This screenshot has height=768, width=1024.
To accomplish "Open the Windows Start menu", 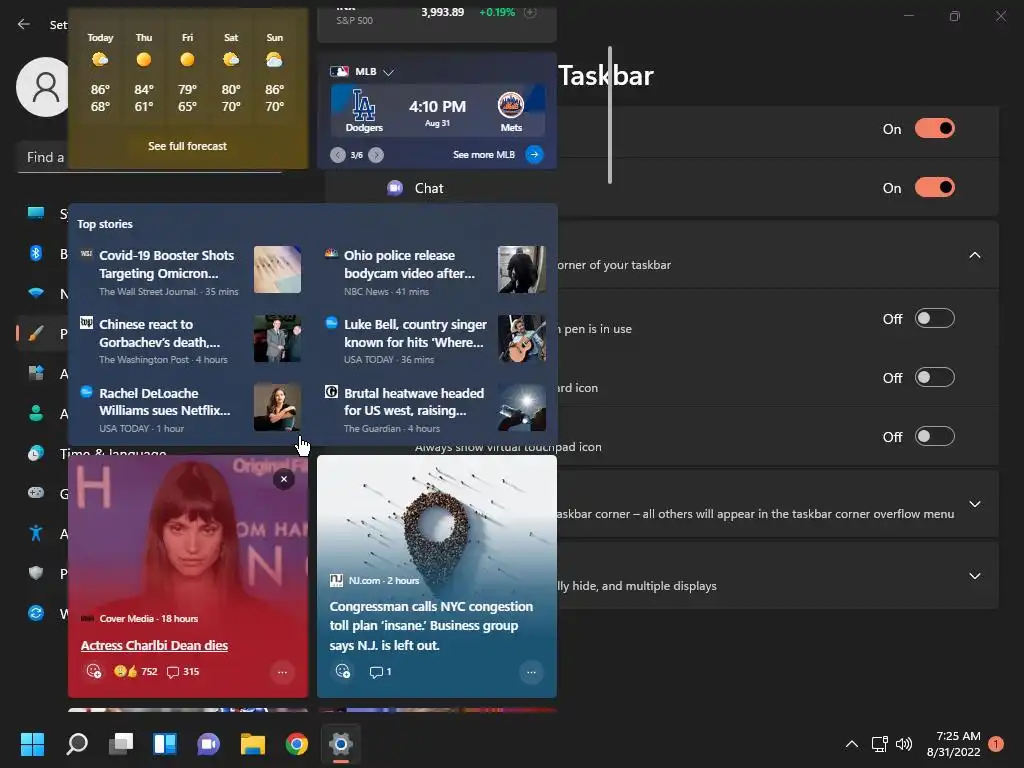I will pos(32,744).
